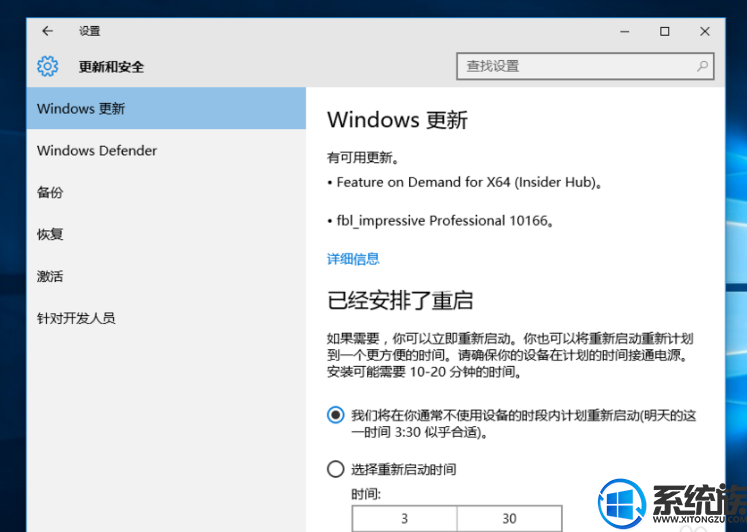Select the 选择重新启动时间 radio button
The width and height of the screenshot is (747, 532).
click(x=335, y=469)
